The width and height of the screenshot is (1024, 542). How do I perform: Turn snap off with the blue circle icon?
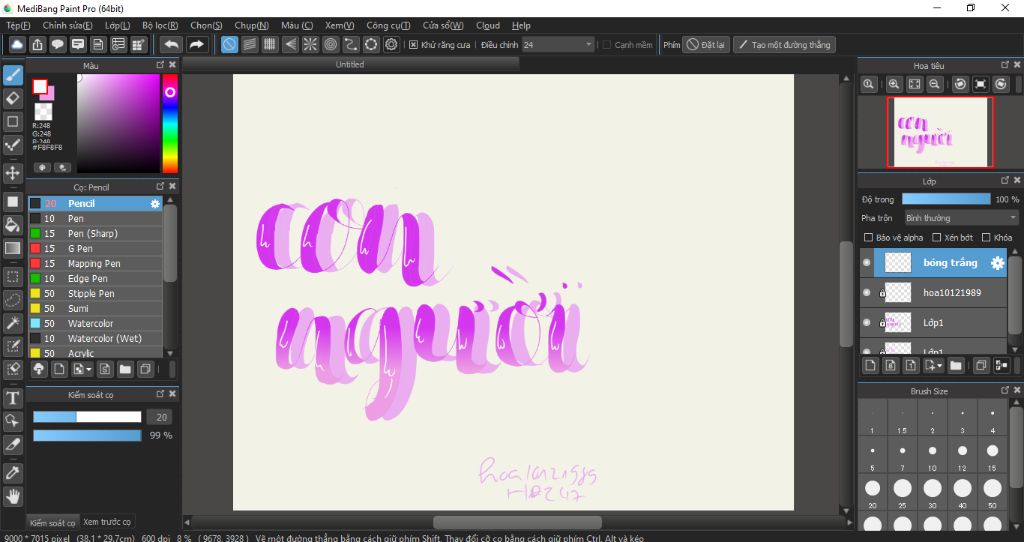(x=229, y=44)
